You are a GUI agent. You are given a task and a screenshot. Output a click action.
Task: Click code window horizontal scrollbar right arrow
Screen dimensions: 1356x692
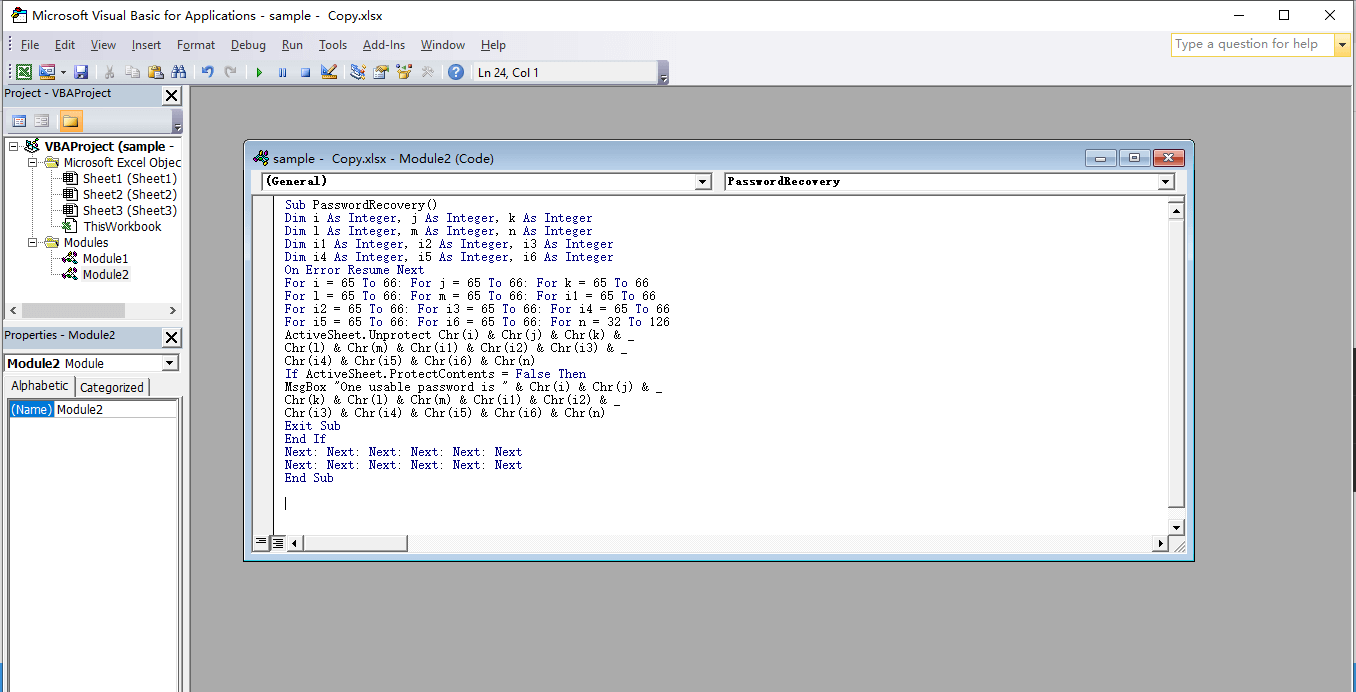click(1160, 543)
